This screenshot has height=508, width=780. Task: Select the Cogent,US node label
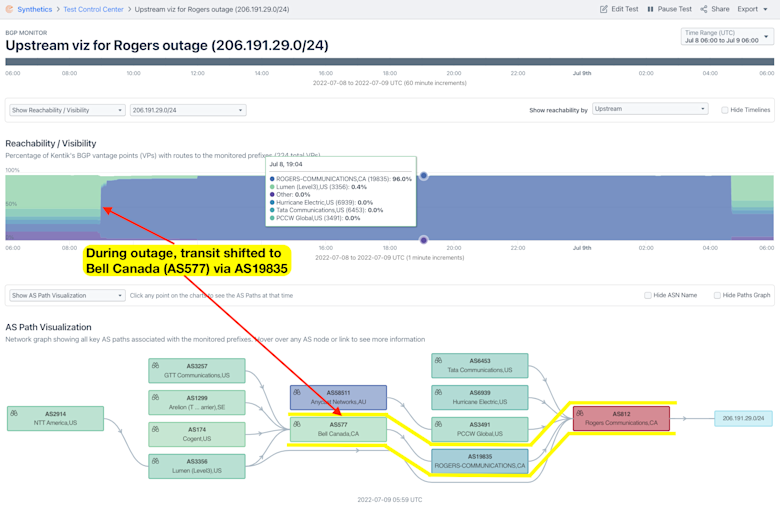tap(197, 439)
